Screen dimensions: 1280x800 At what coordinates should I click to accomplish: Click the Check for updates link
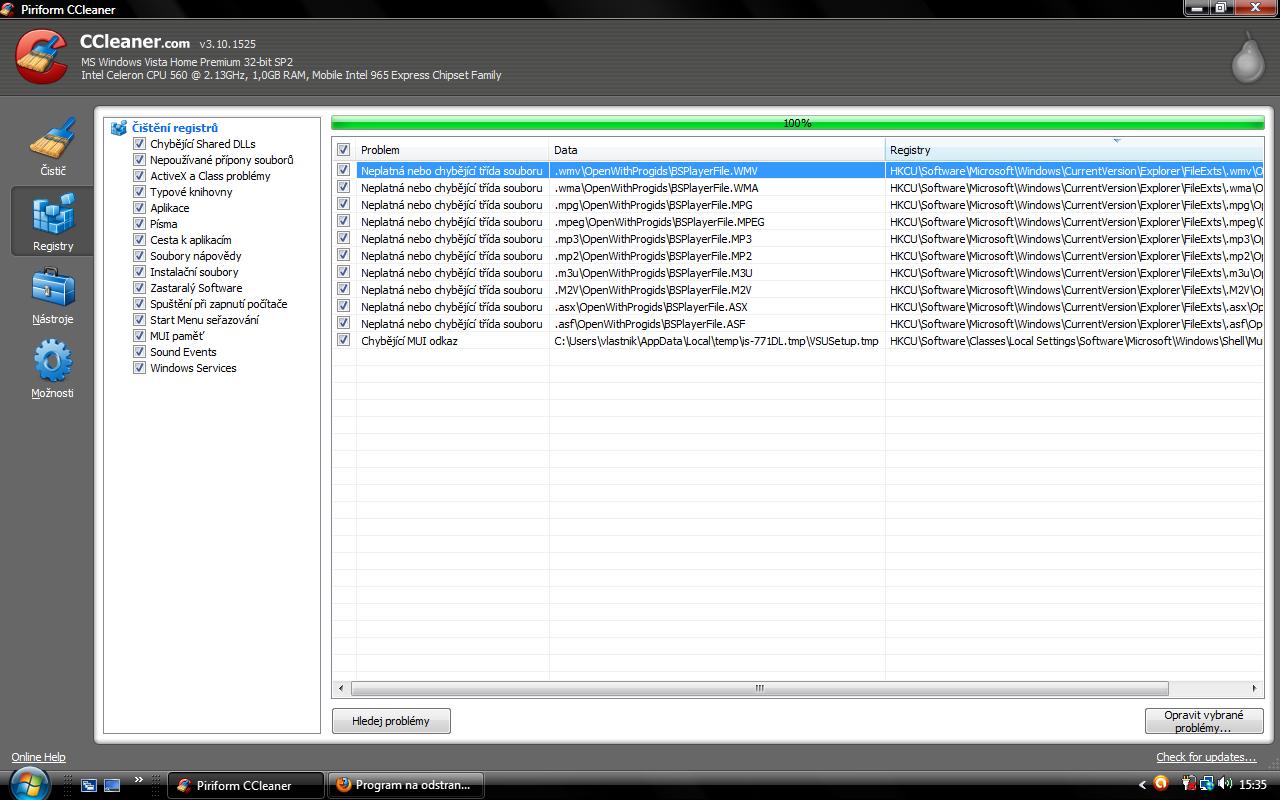1206,757
